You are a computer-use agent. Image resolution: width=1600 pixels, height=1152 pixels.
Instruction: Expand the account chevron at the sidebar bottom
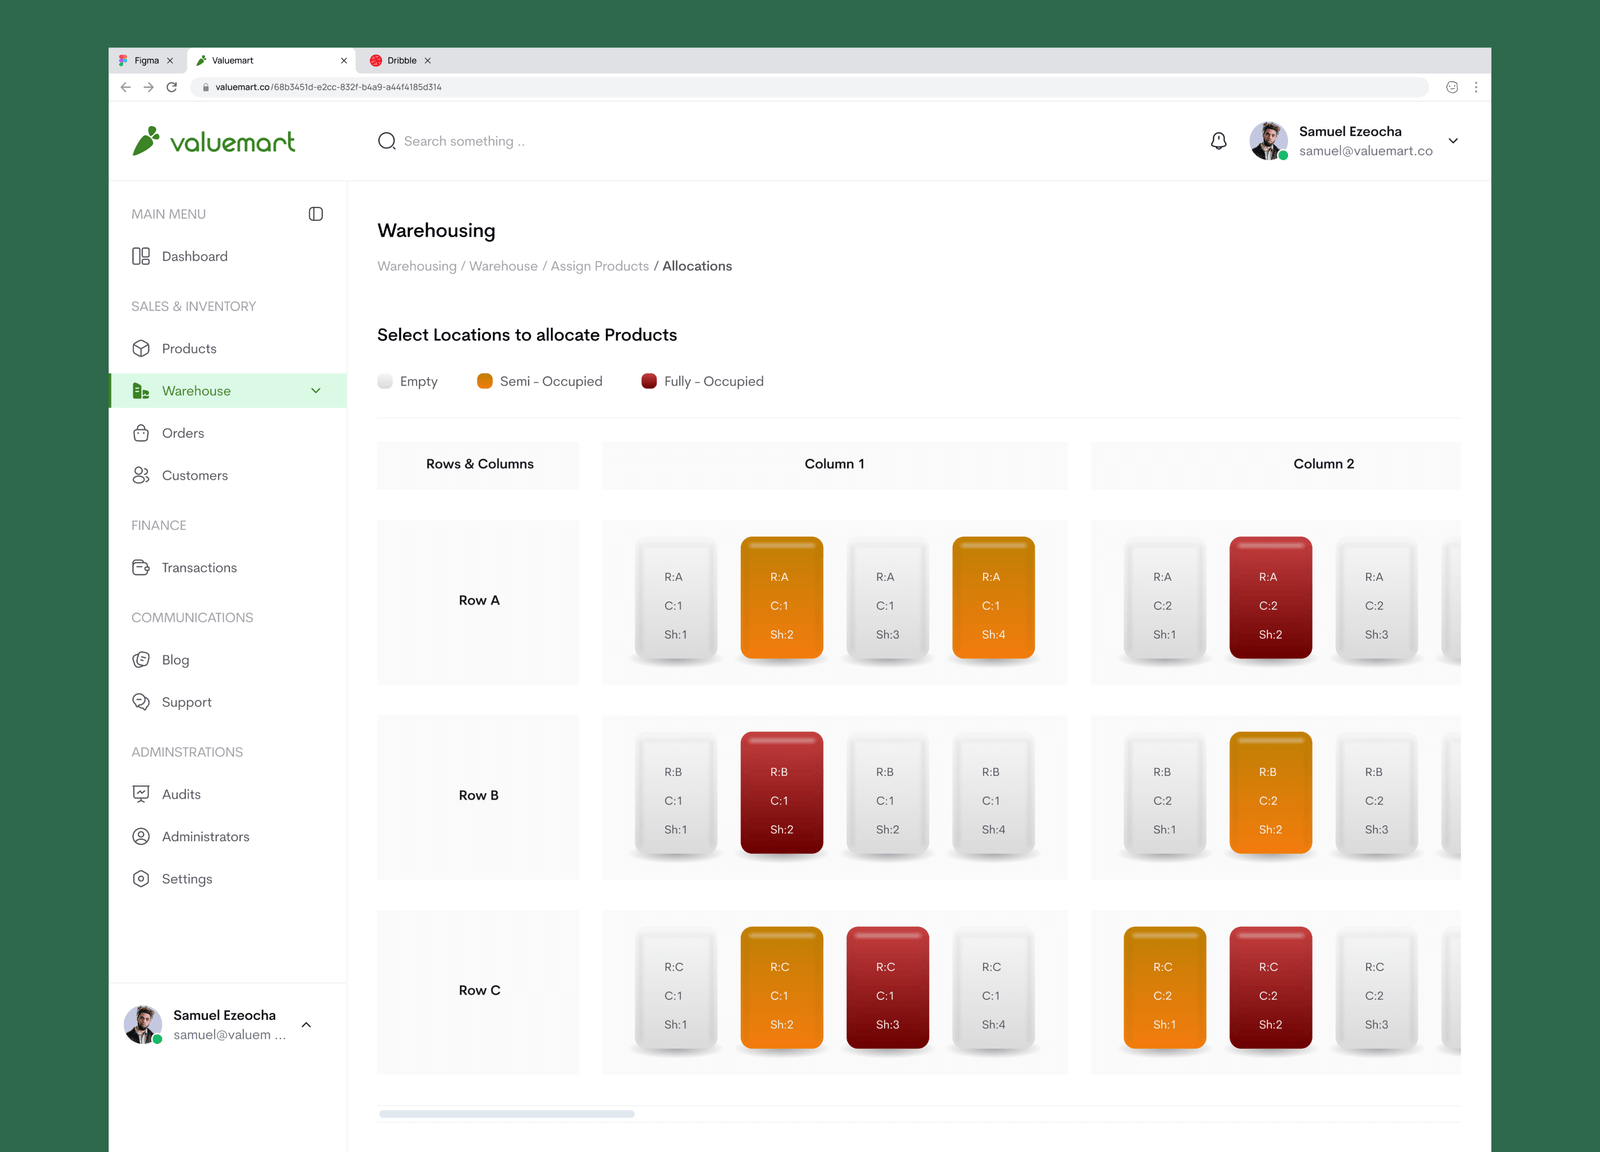coord(306,1025)
